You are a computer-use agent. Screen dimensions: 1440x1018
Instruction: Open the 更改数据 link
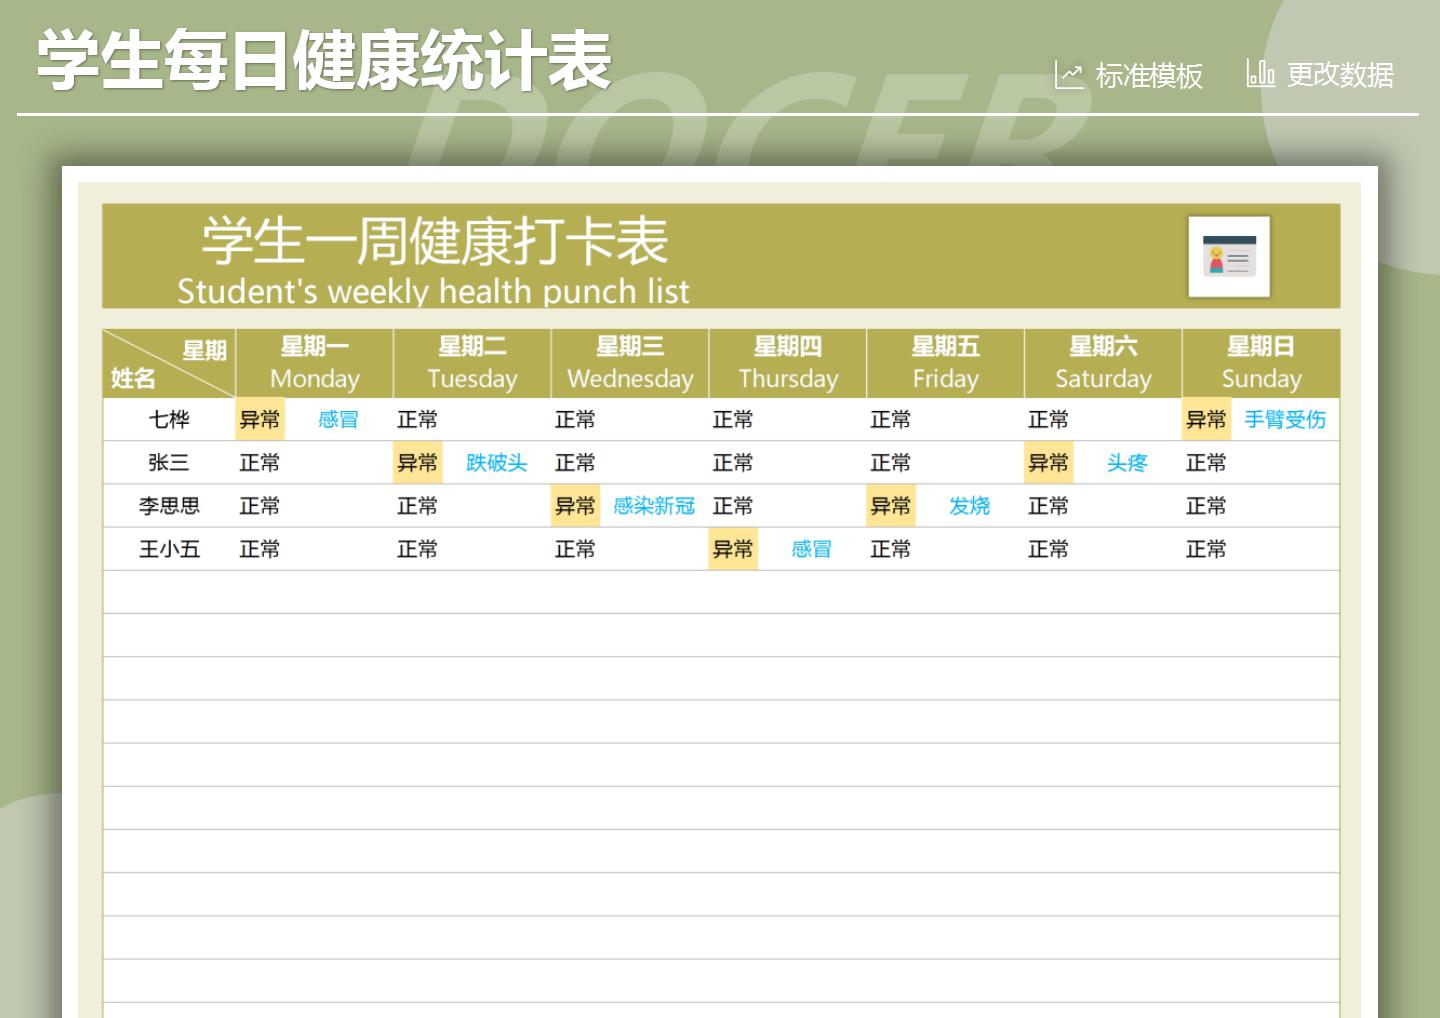click(1341, 76)
